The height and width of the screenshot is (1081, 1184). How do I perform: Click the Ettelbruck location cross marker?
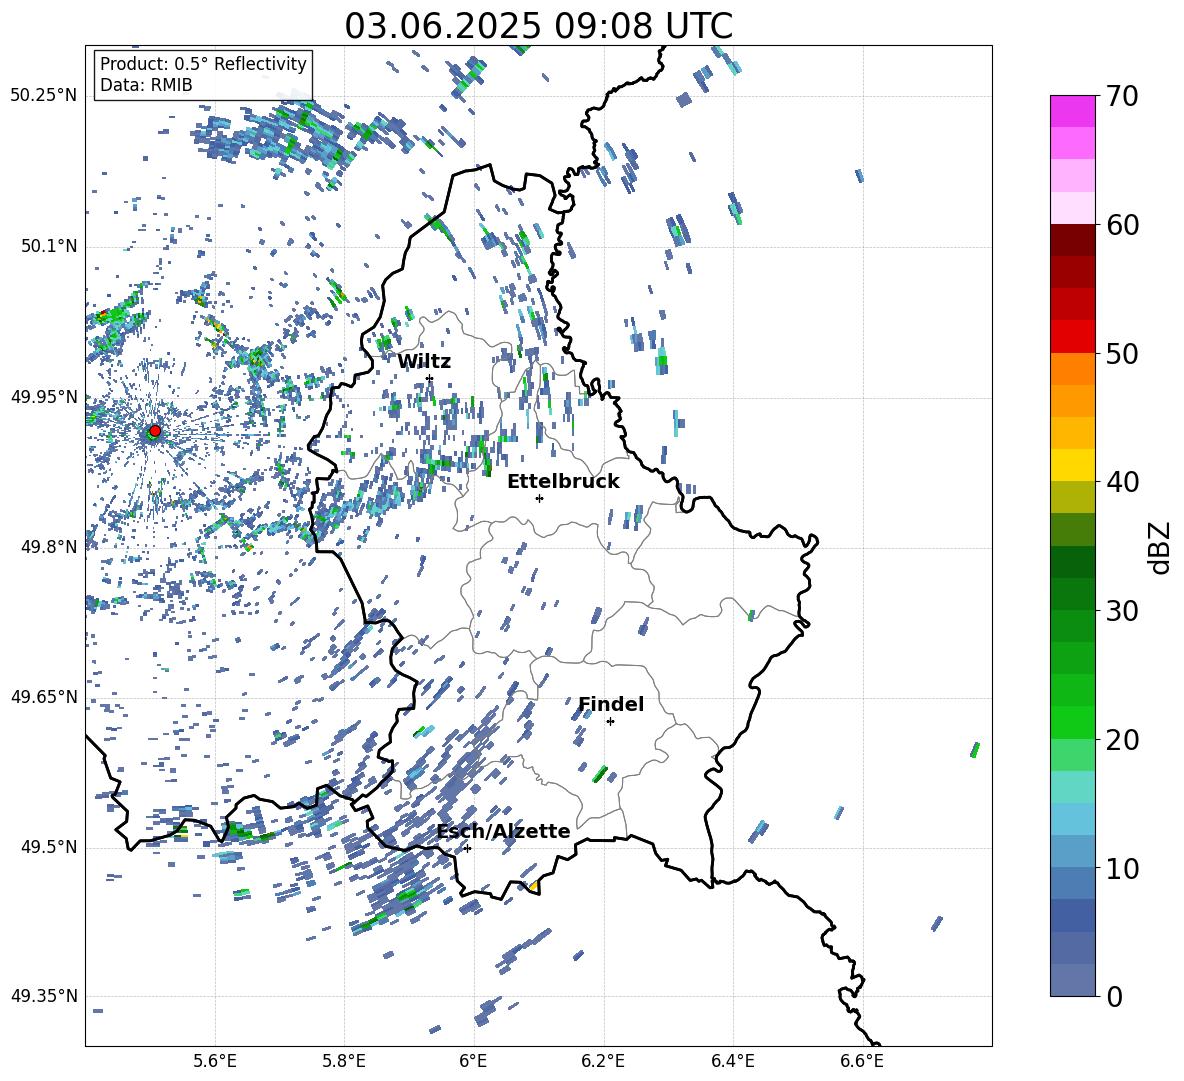pyautogui.click(x=539, y=498)
